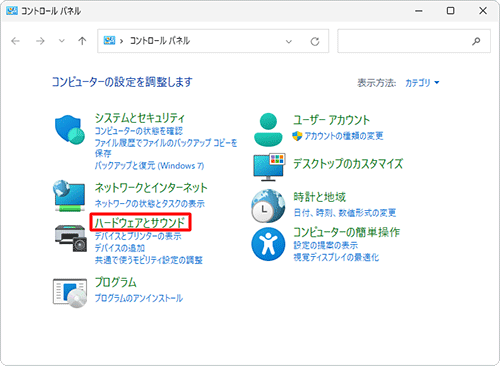
Task: Close the コントロール パネル window
Action: 483,11
